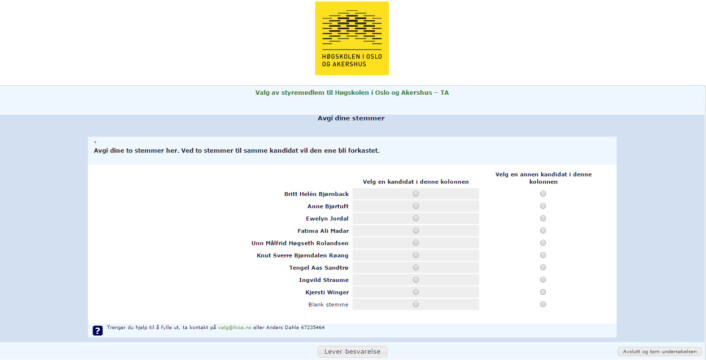Choose Kjersti Winger in first column
Screen dimensions: 706x360
416,292
